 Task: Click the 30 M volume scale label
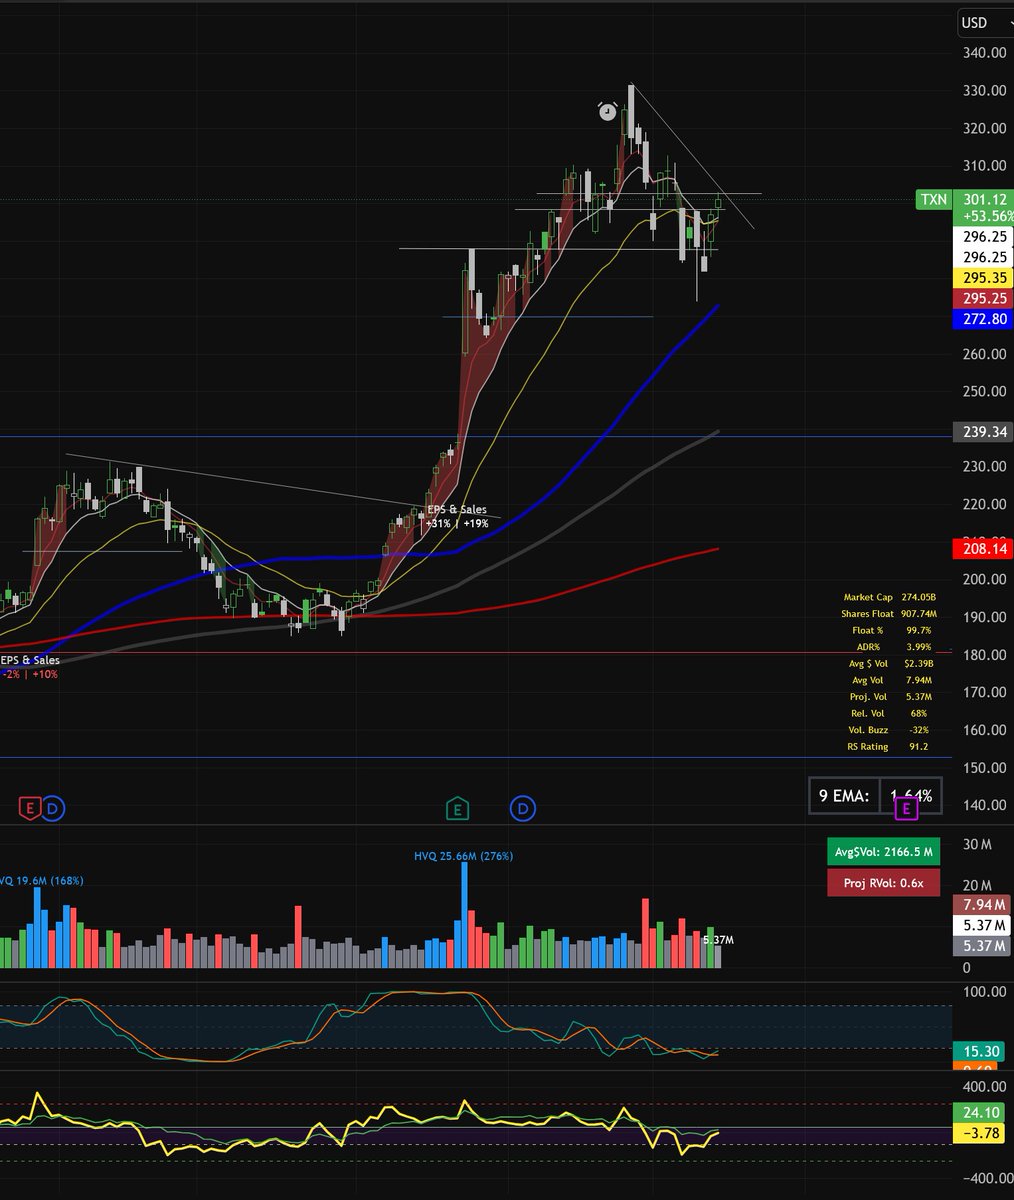[977, 845]
